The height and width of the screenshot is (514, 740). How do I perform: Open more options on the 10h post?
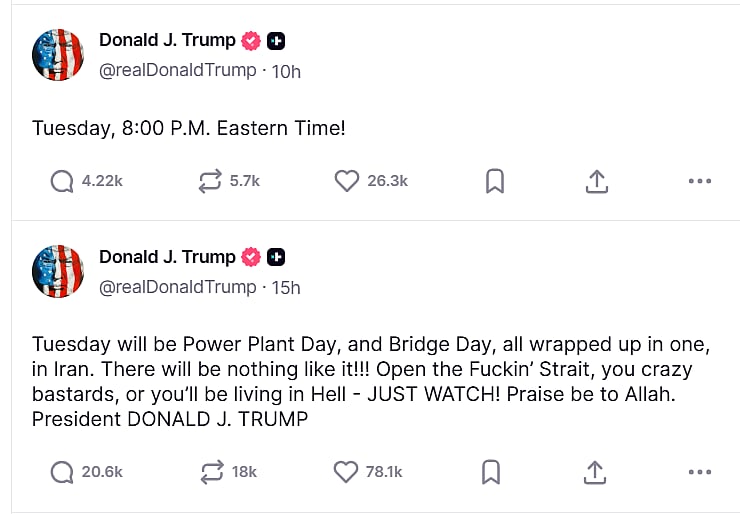click(700, 181)
